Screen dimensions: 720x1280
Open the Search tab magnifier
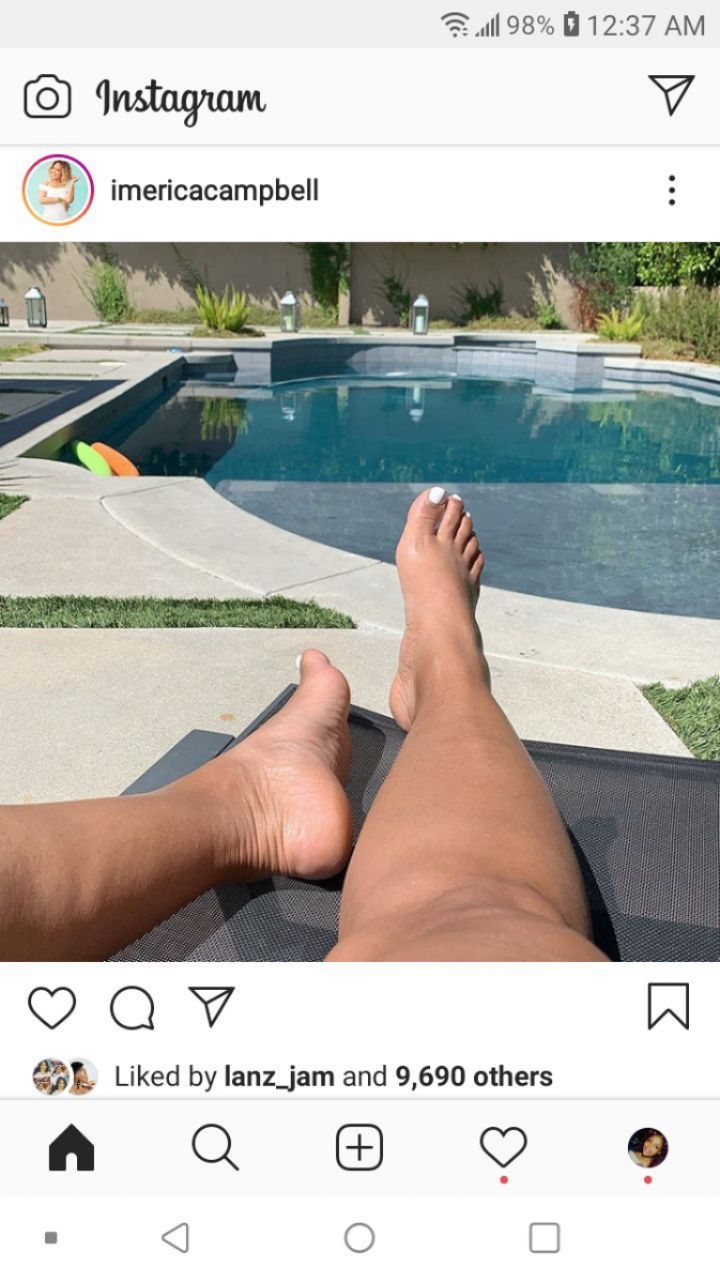click(x=215, y=1147)
